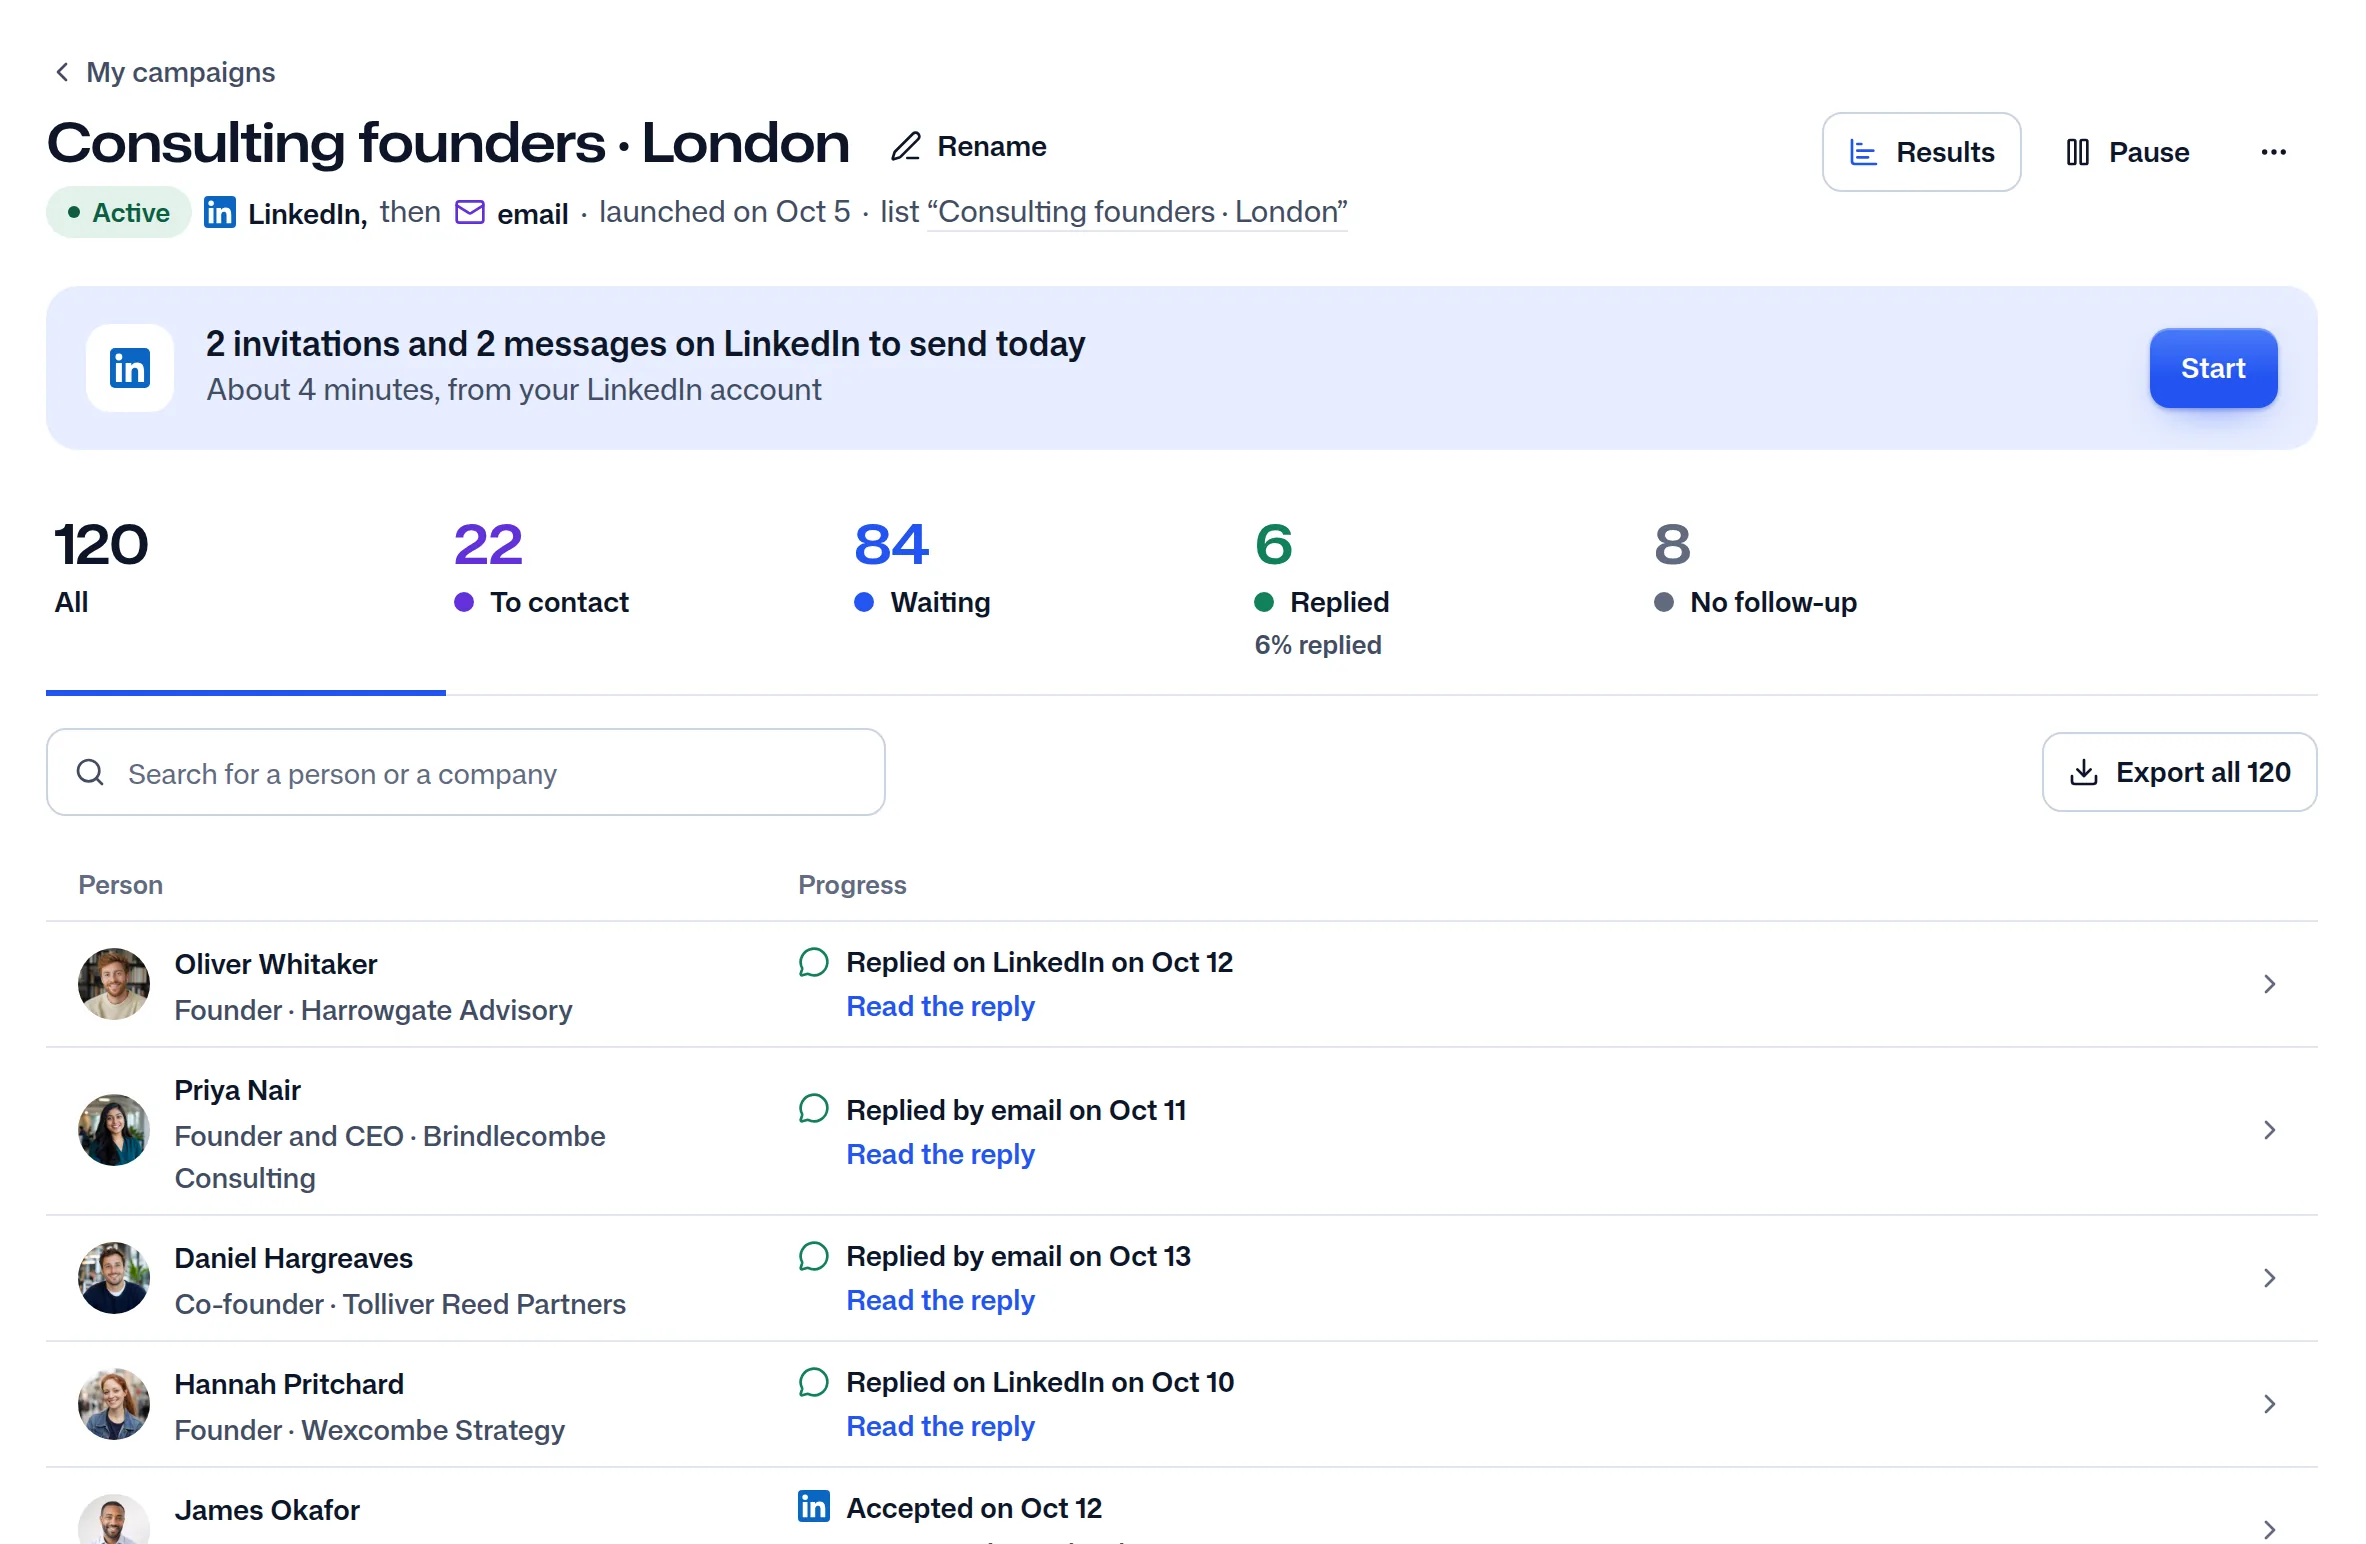Image resolution: width=2366 pixels, height=1544 pixels.
Task: Return to My campaigns
Action: point(164,72)
